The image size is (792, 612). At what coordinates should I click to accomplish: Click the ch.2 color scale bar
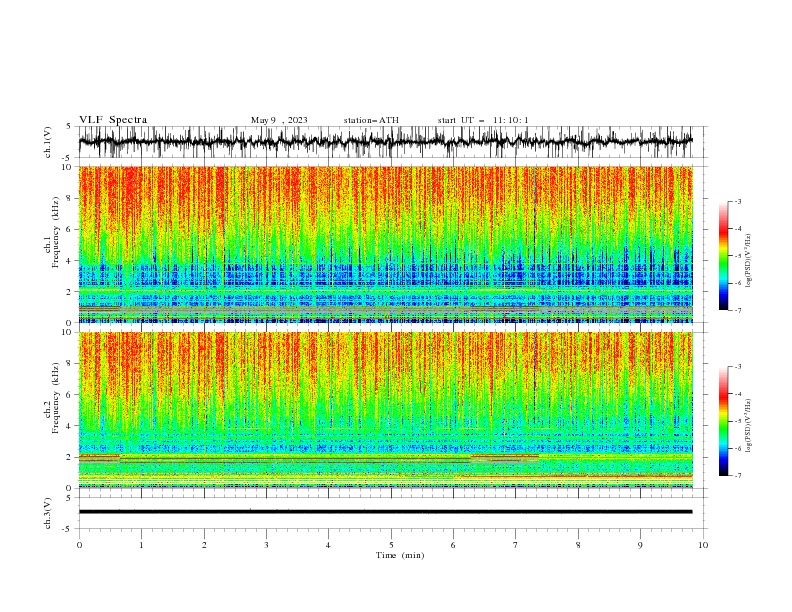click(723, 421)
